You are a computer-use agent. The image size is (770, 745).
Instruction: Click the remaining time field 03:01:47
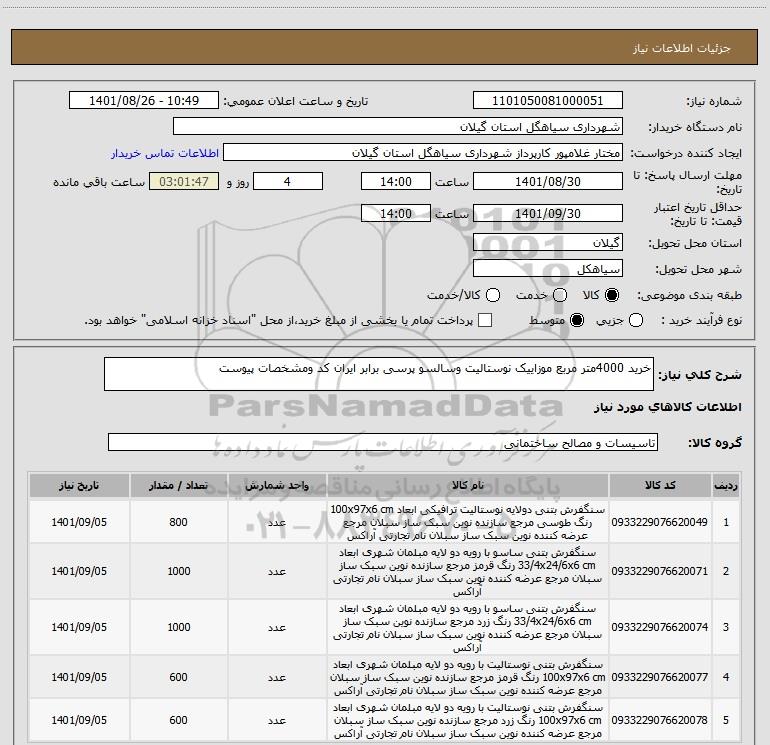click(x=184, y=181)
